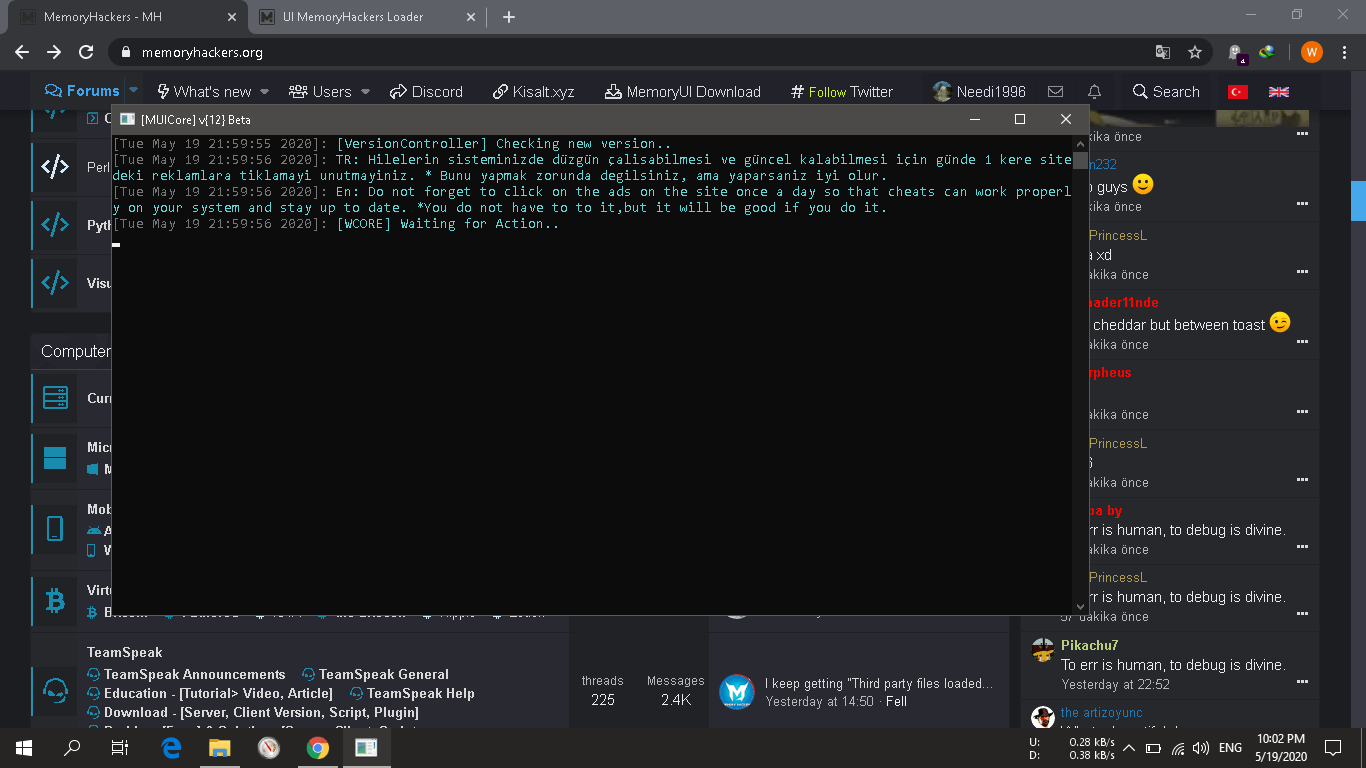Click the TeamSpeak headset forum icon
The height and width of the screenshot is (768, 1366).
[54, 690]
